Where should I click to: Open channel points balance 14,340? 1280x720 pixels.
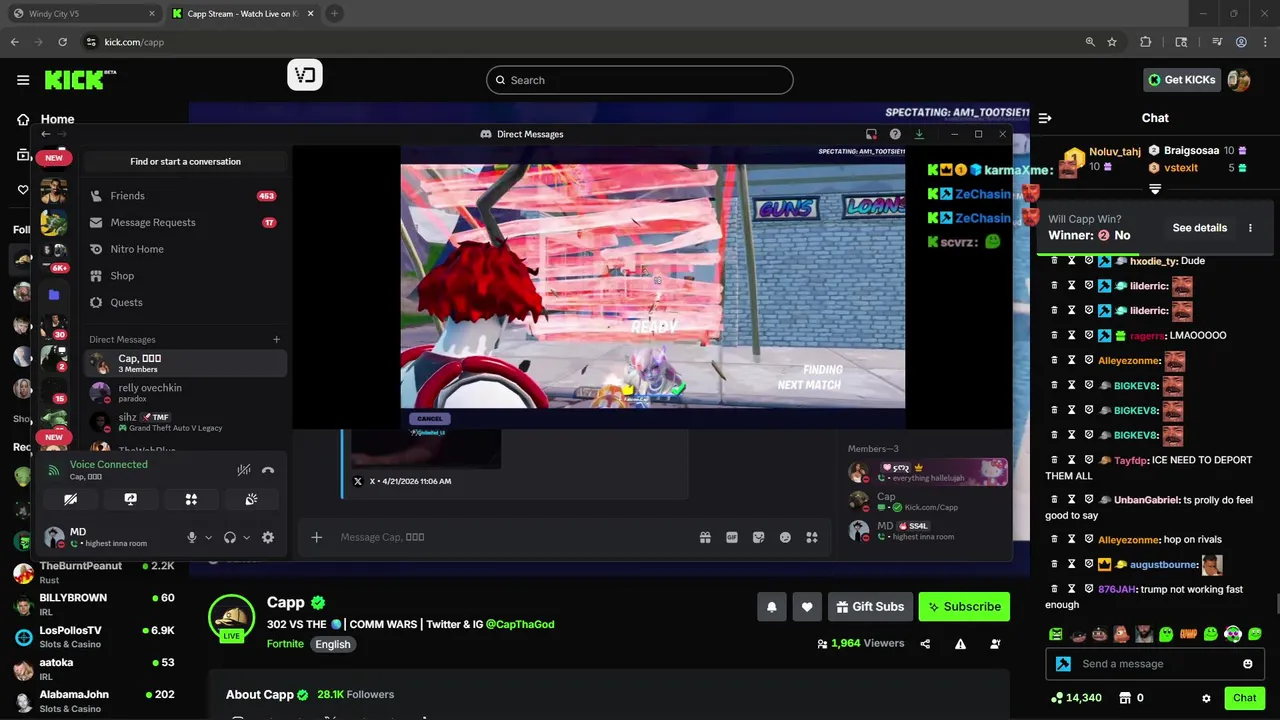click(1076, 698)
